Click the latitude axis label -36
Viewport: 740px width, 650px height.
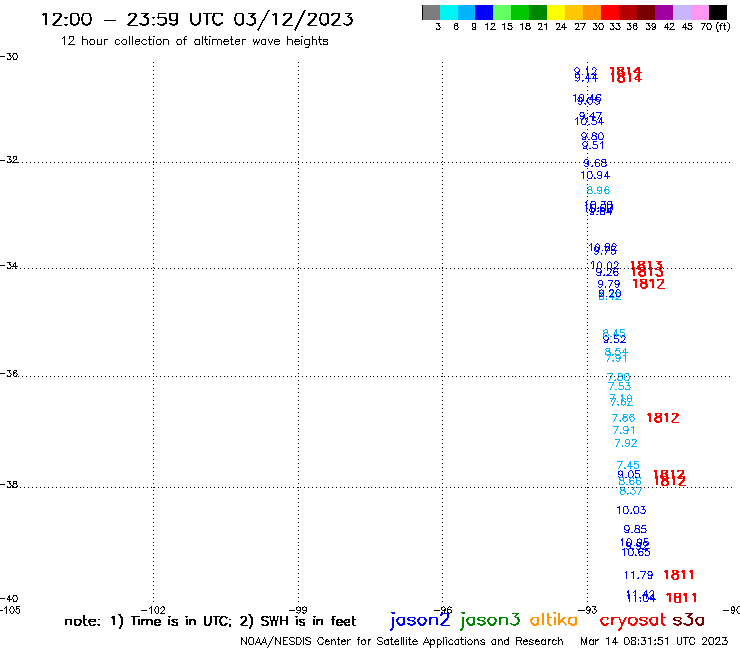pyautogui.click(x=9, y=373)
